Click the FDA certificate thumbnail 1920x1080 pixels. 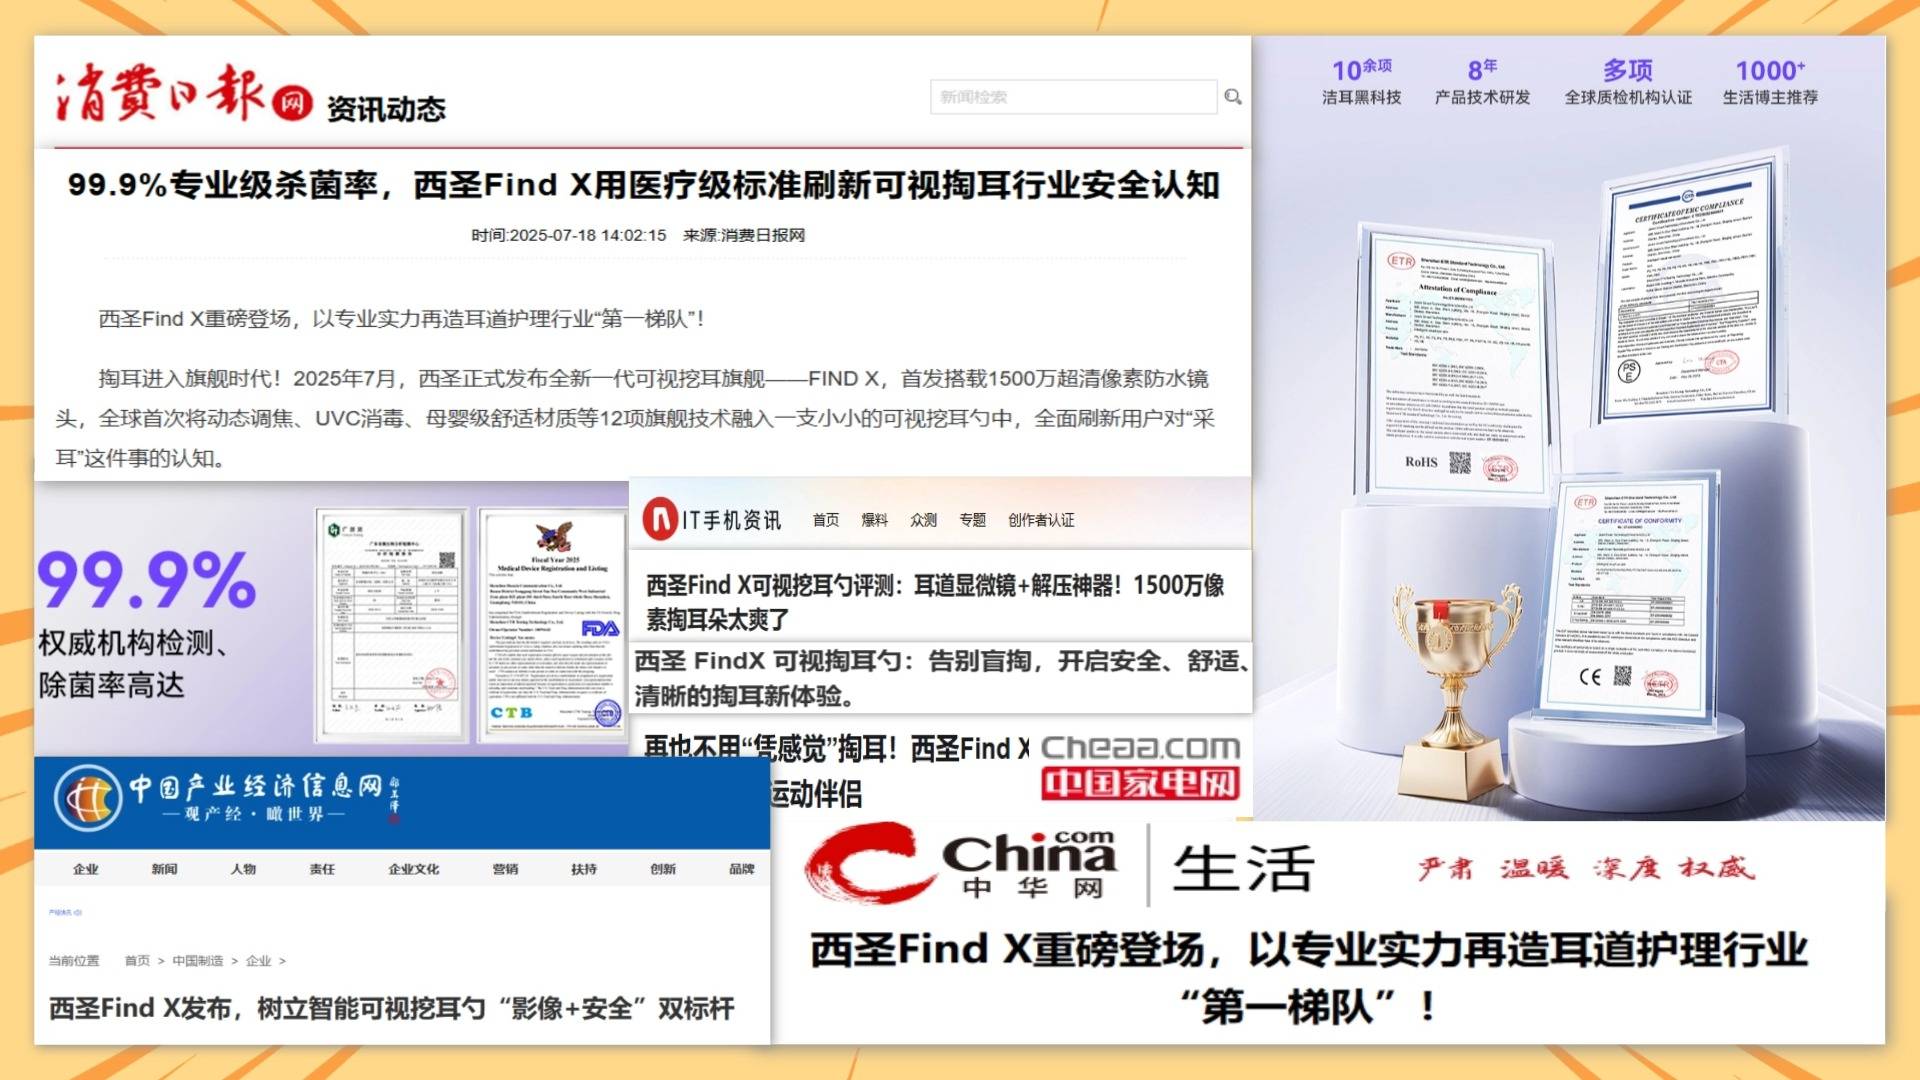[553, 628]
